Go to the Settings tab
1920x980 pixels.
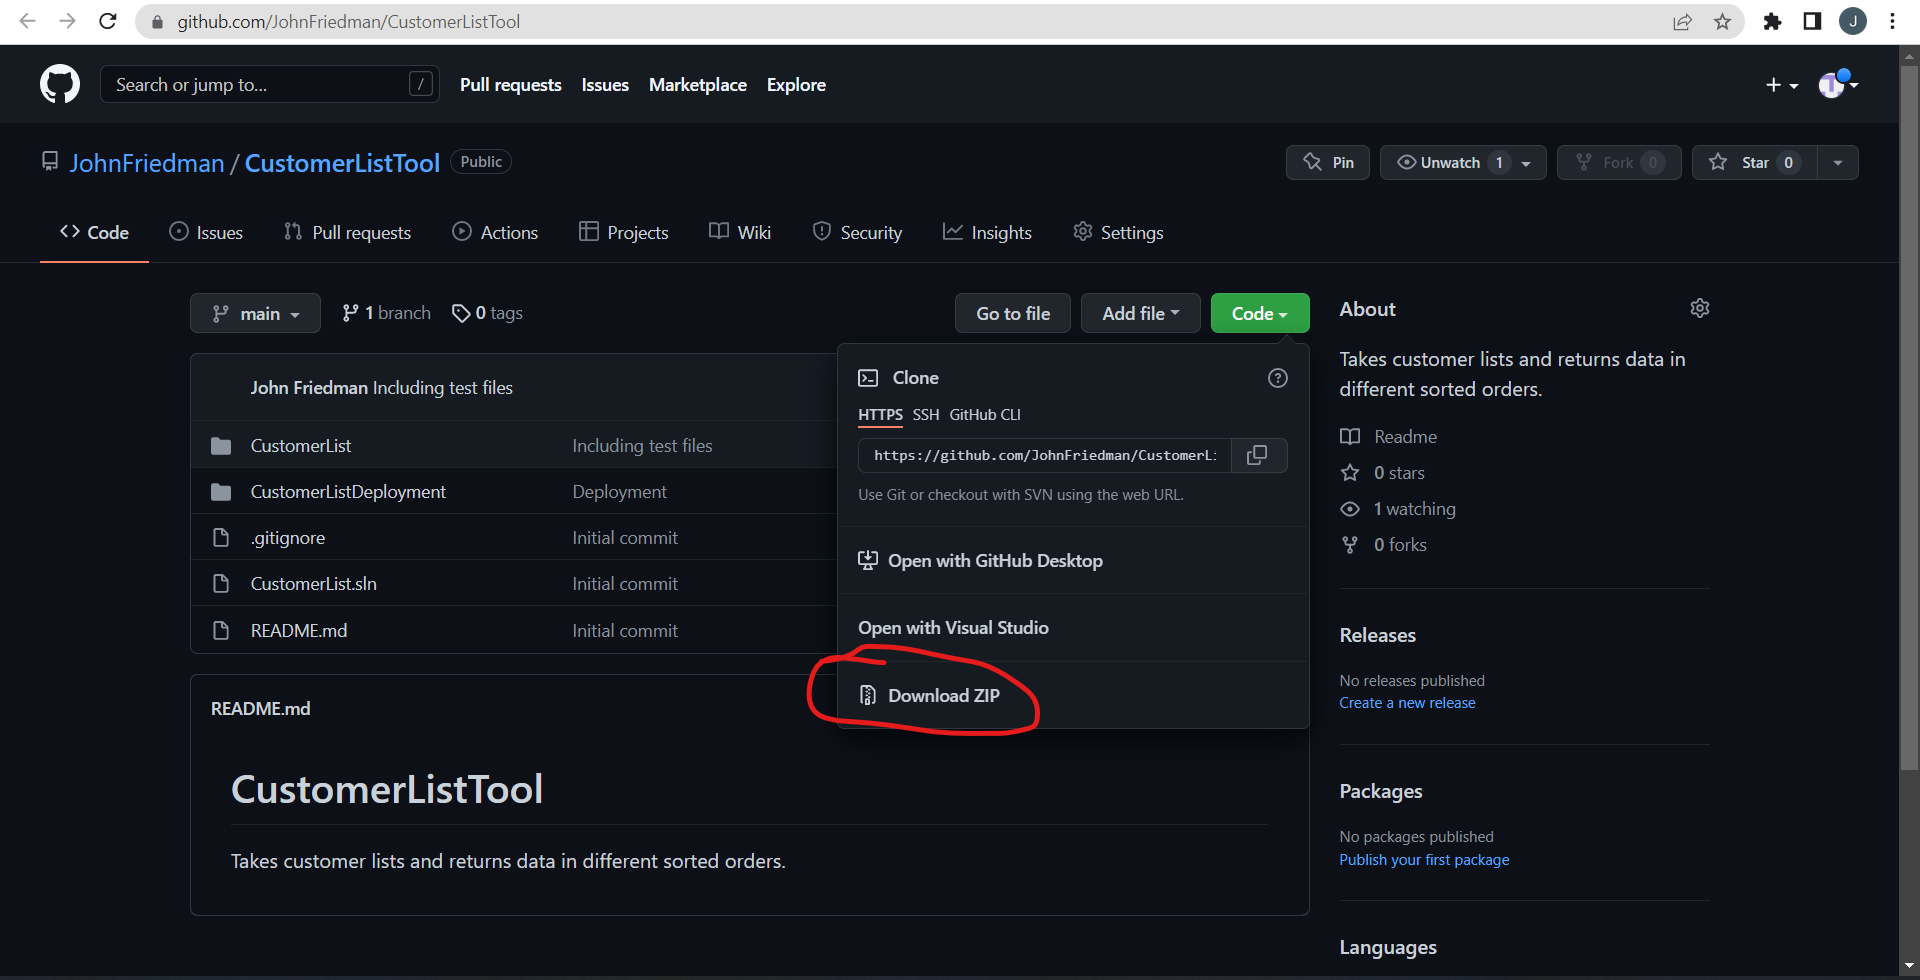pyautogui.click(x=1118, y=232)
